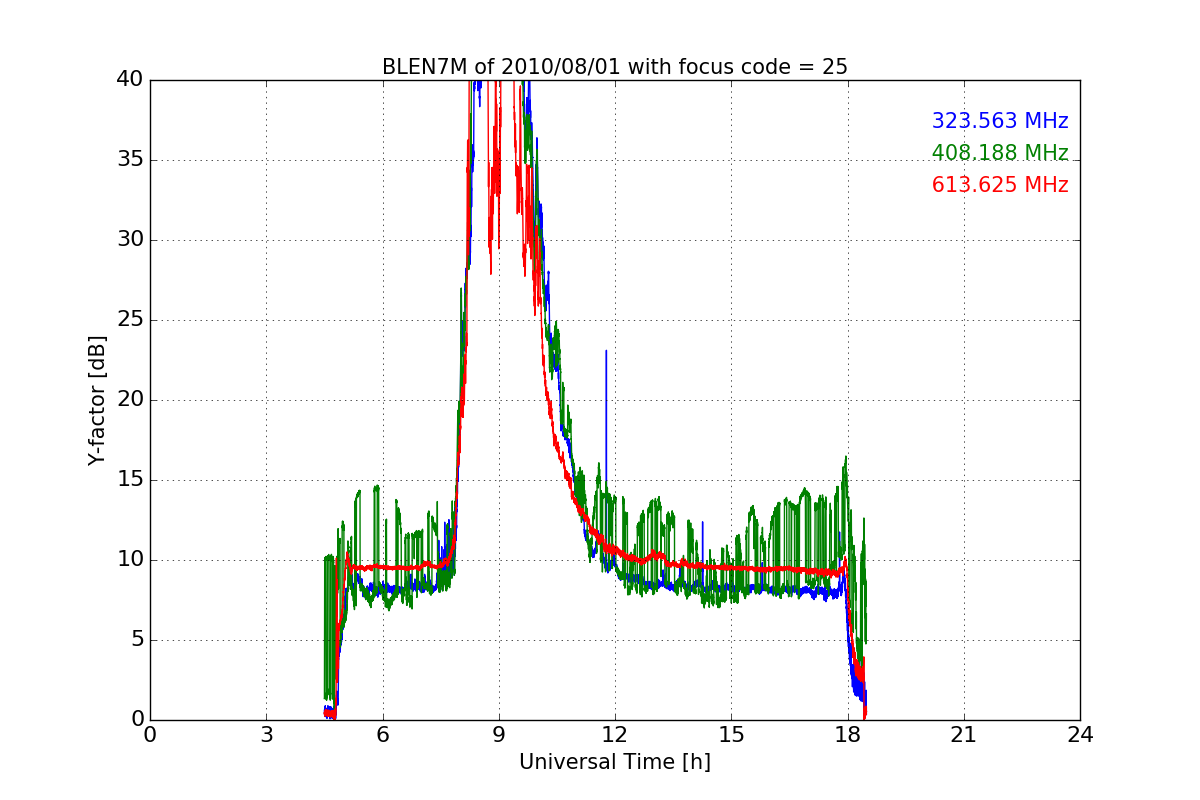Click x-axis tick label '9'

(499, 734)
